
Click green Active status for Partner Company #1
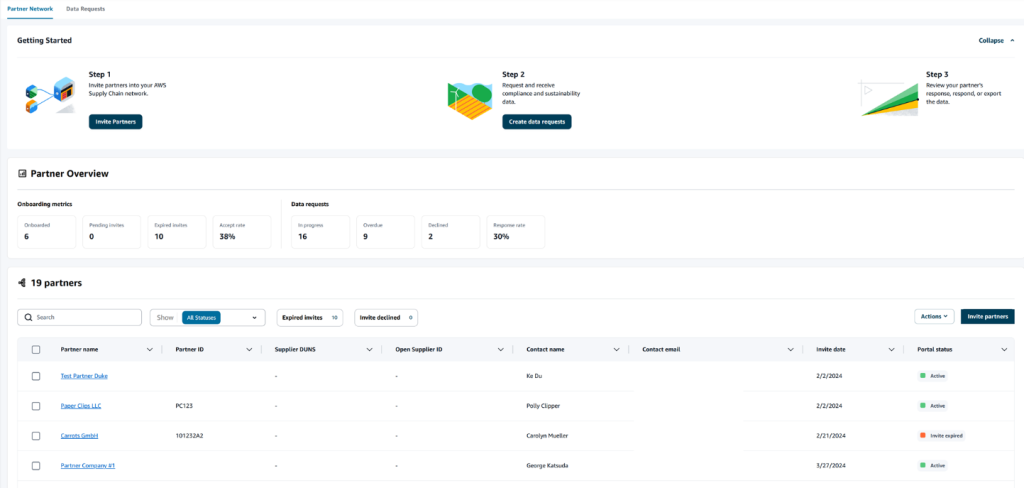(x=933, y=466)
